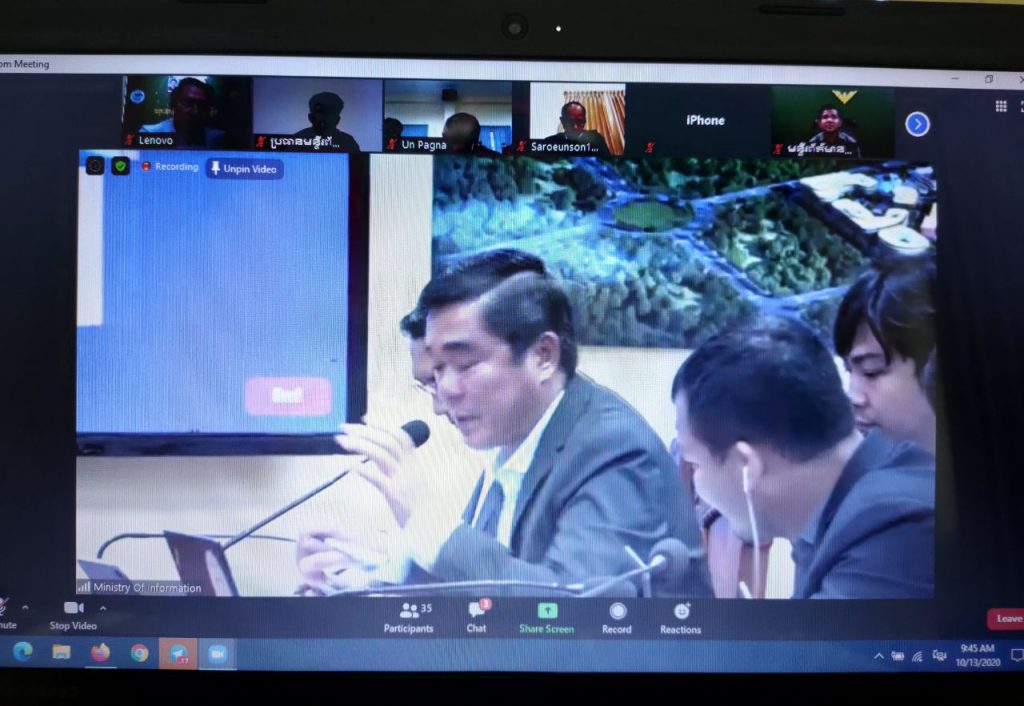Click the green Share Screen icon
The width and height of the screenshot is (1024, 706).
coord(546,611)
